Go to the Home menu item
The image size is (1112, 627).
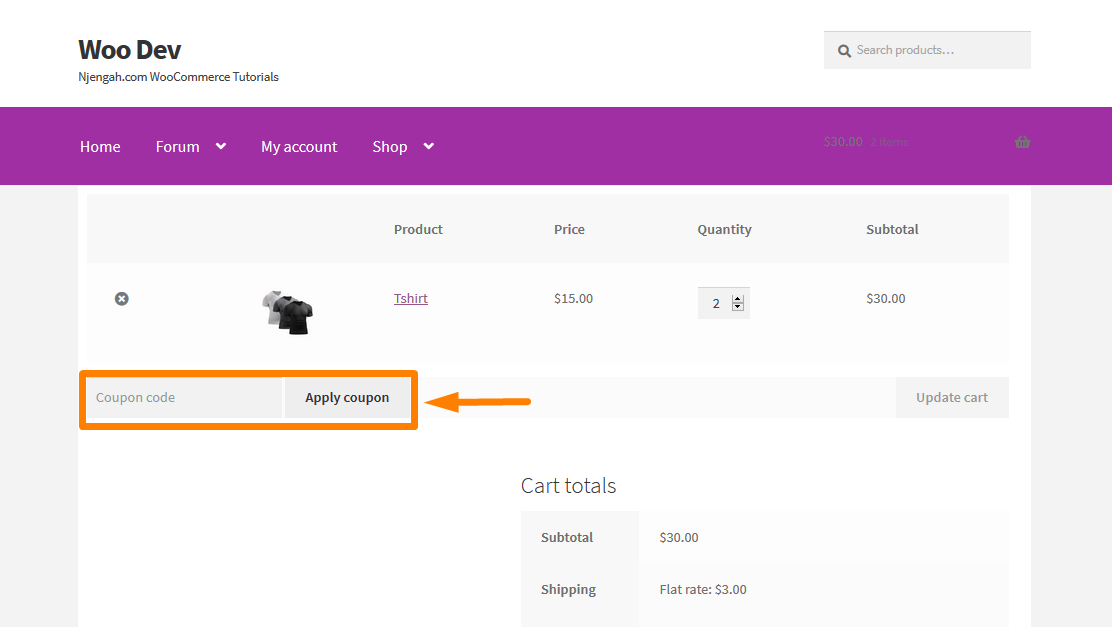[100, 147]
